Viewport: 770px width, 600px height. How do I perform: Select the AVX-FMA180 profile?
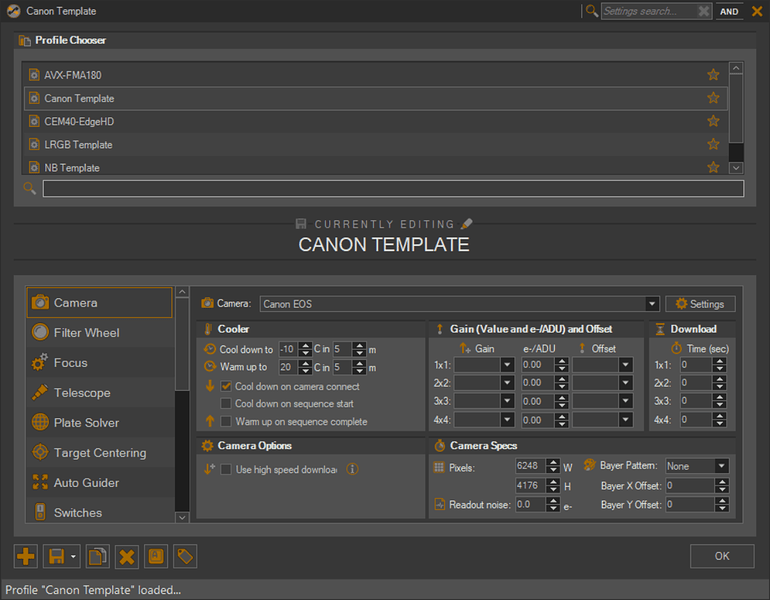pos(376,75)
